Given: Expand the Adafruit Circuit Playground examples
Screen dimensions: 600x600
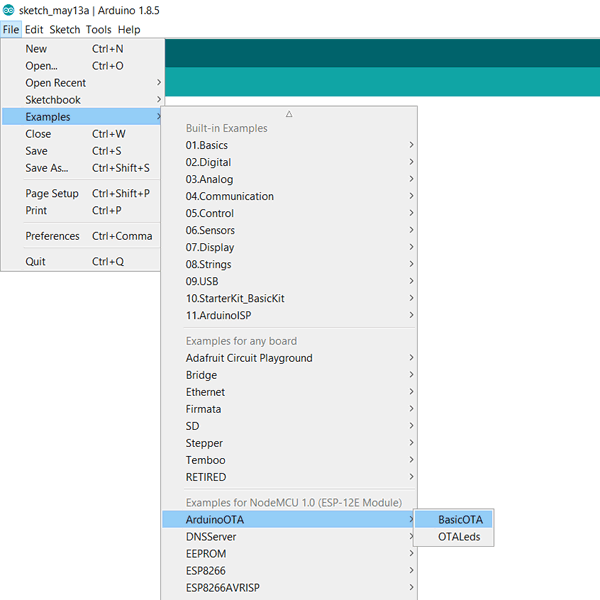Looking at the screenshot, I should (249, 358).
